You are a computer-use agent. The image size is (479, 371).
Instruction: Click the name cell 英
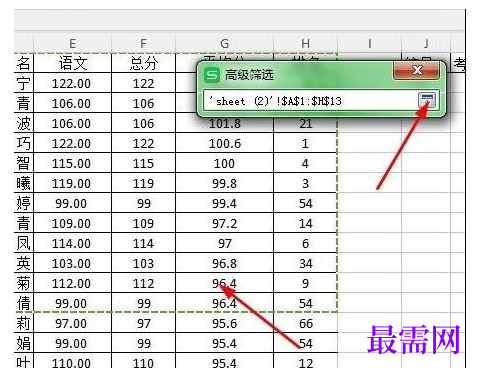pyautogui.click(x=24, y=263)
